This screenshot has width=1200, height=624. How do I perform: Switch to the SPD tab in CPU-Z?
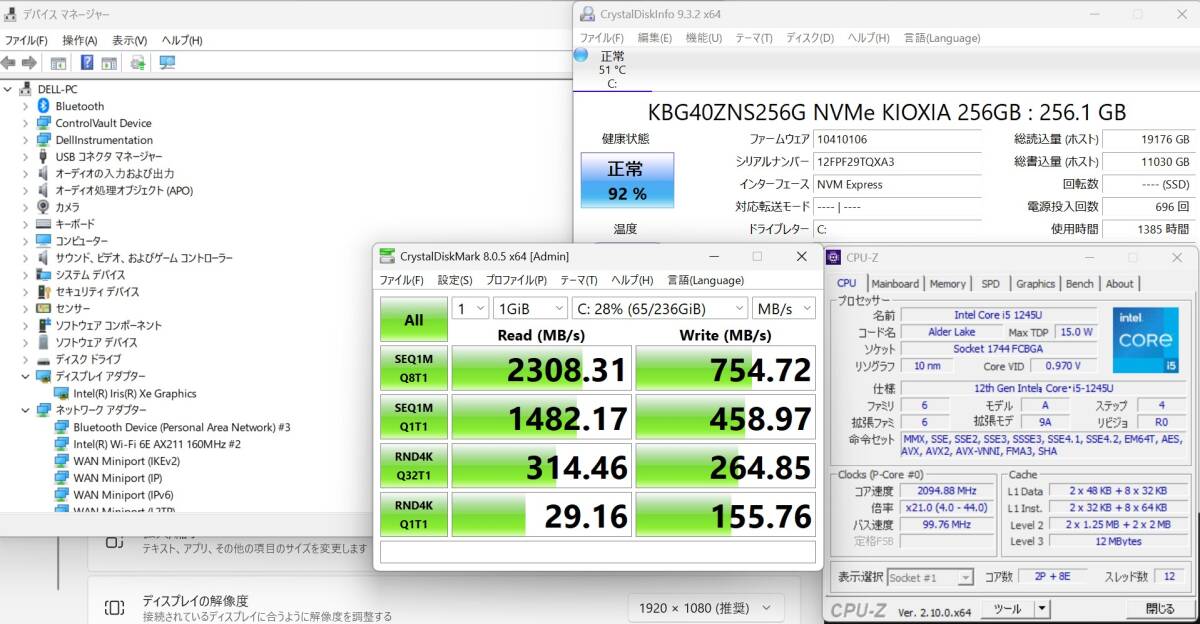[x=990, y=284]
